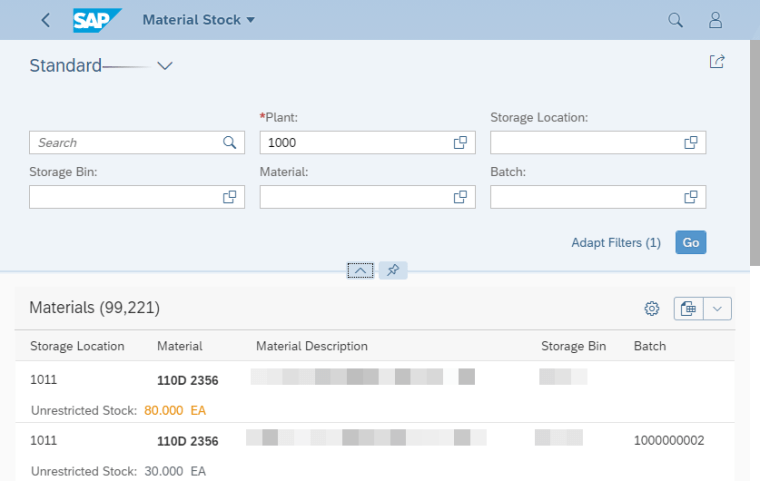Open the user profile icon
Image resolution: width=760 pixels, height=481 pixels.
coord(715,20)
